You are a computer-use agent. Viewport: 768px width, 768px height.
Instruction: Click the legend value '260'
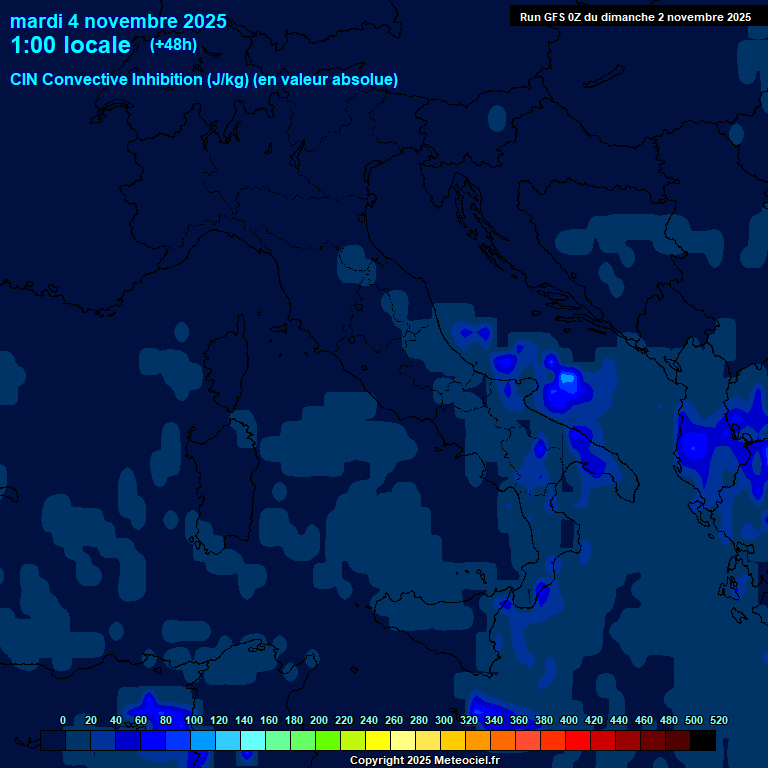pos(394,720)
